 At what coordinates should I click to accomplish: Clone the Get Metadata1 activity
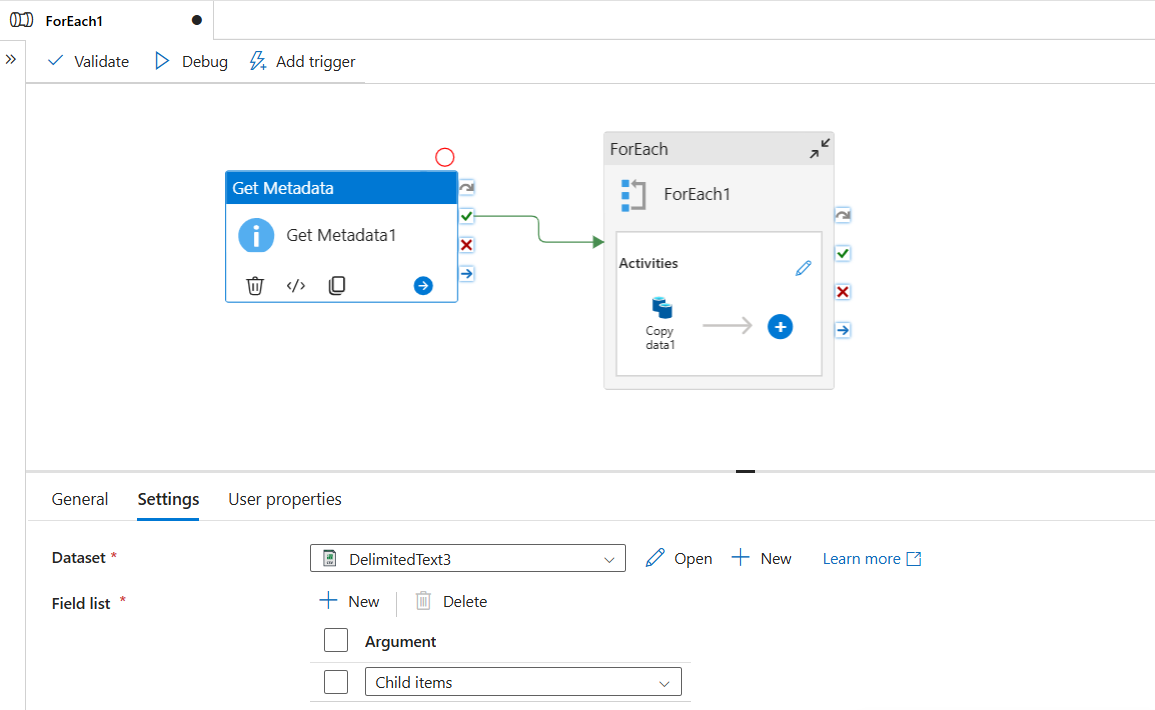point(337,285)
